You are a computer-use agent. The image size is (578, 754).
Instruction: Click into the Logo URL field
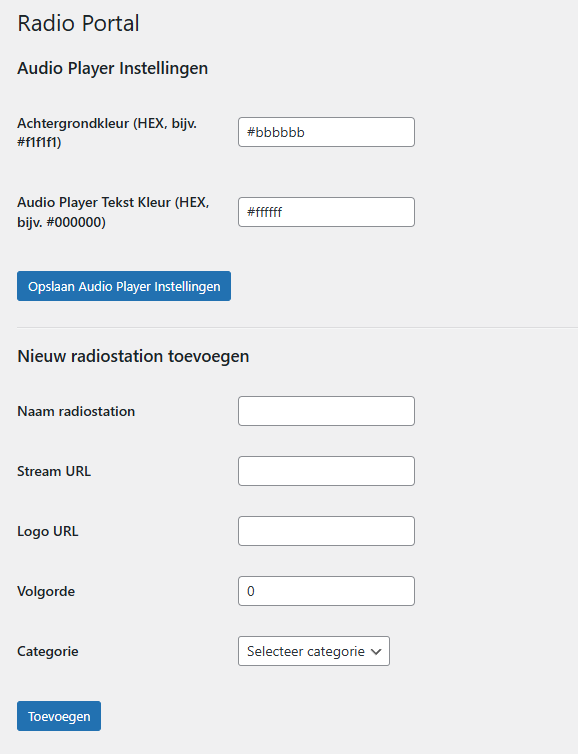point(326,531)
